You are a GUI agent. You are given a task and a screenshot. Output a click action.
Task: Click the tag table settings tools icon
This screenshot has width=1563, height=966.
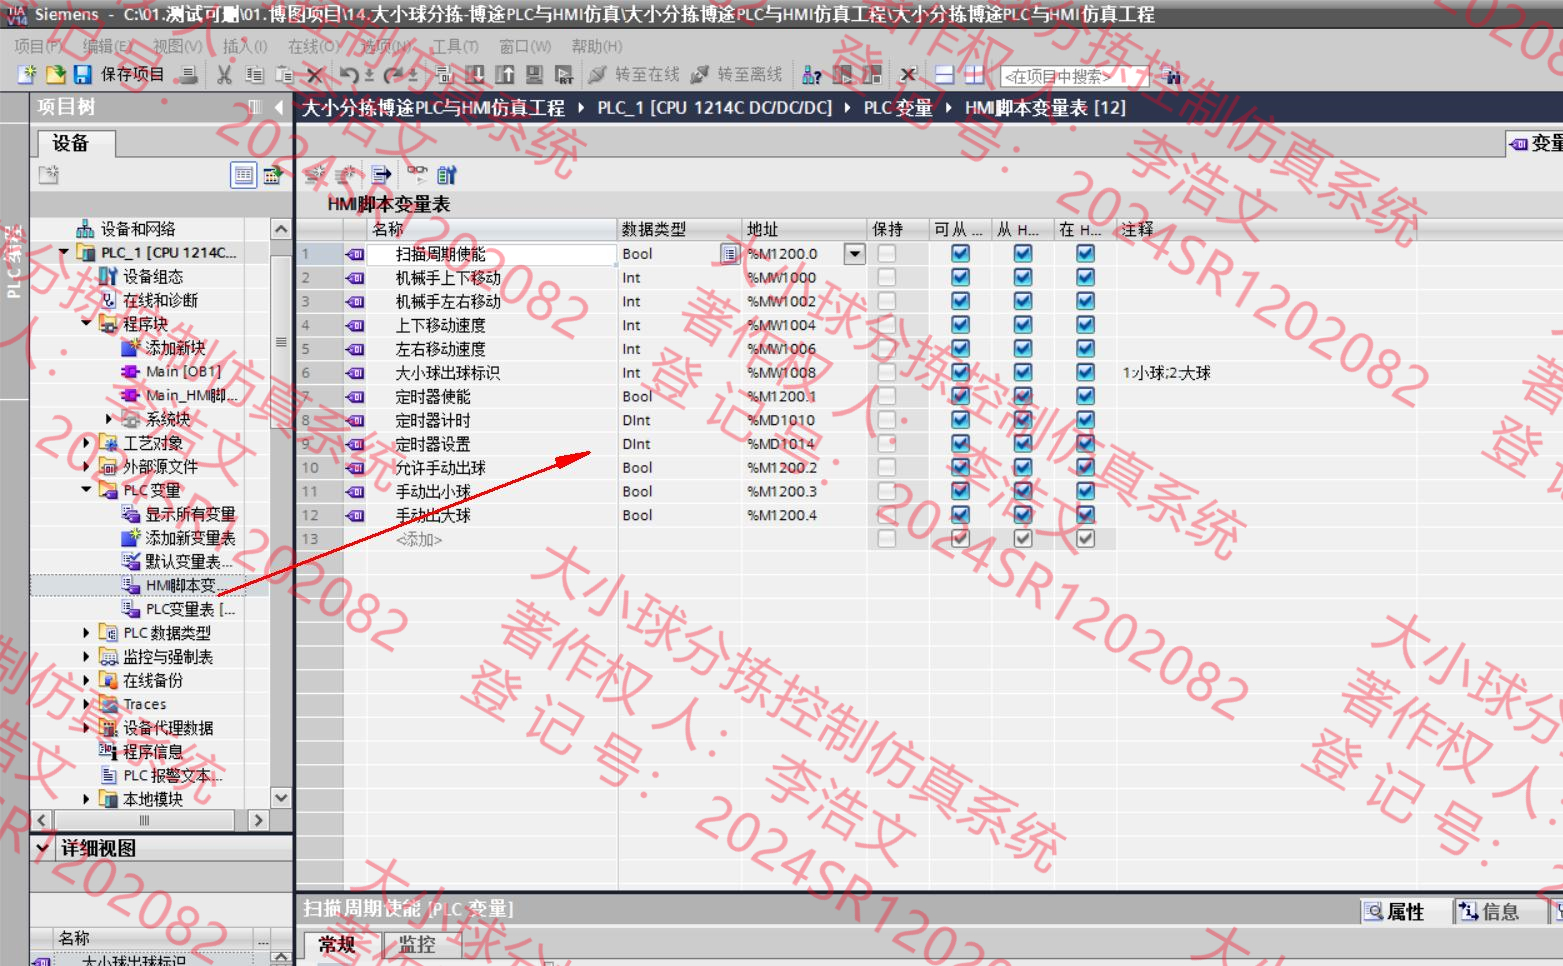[x=446, y=175]
